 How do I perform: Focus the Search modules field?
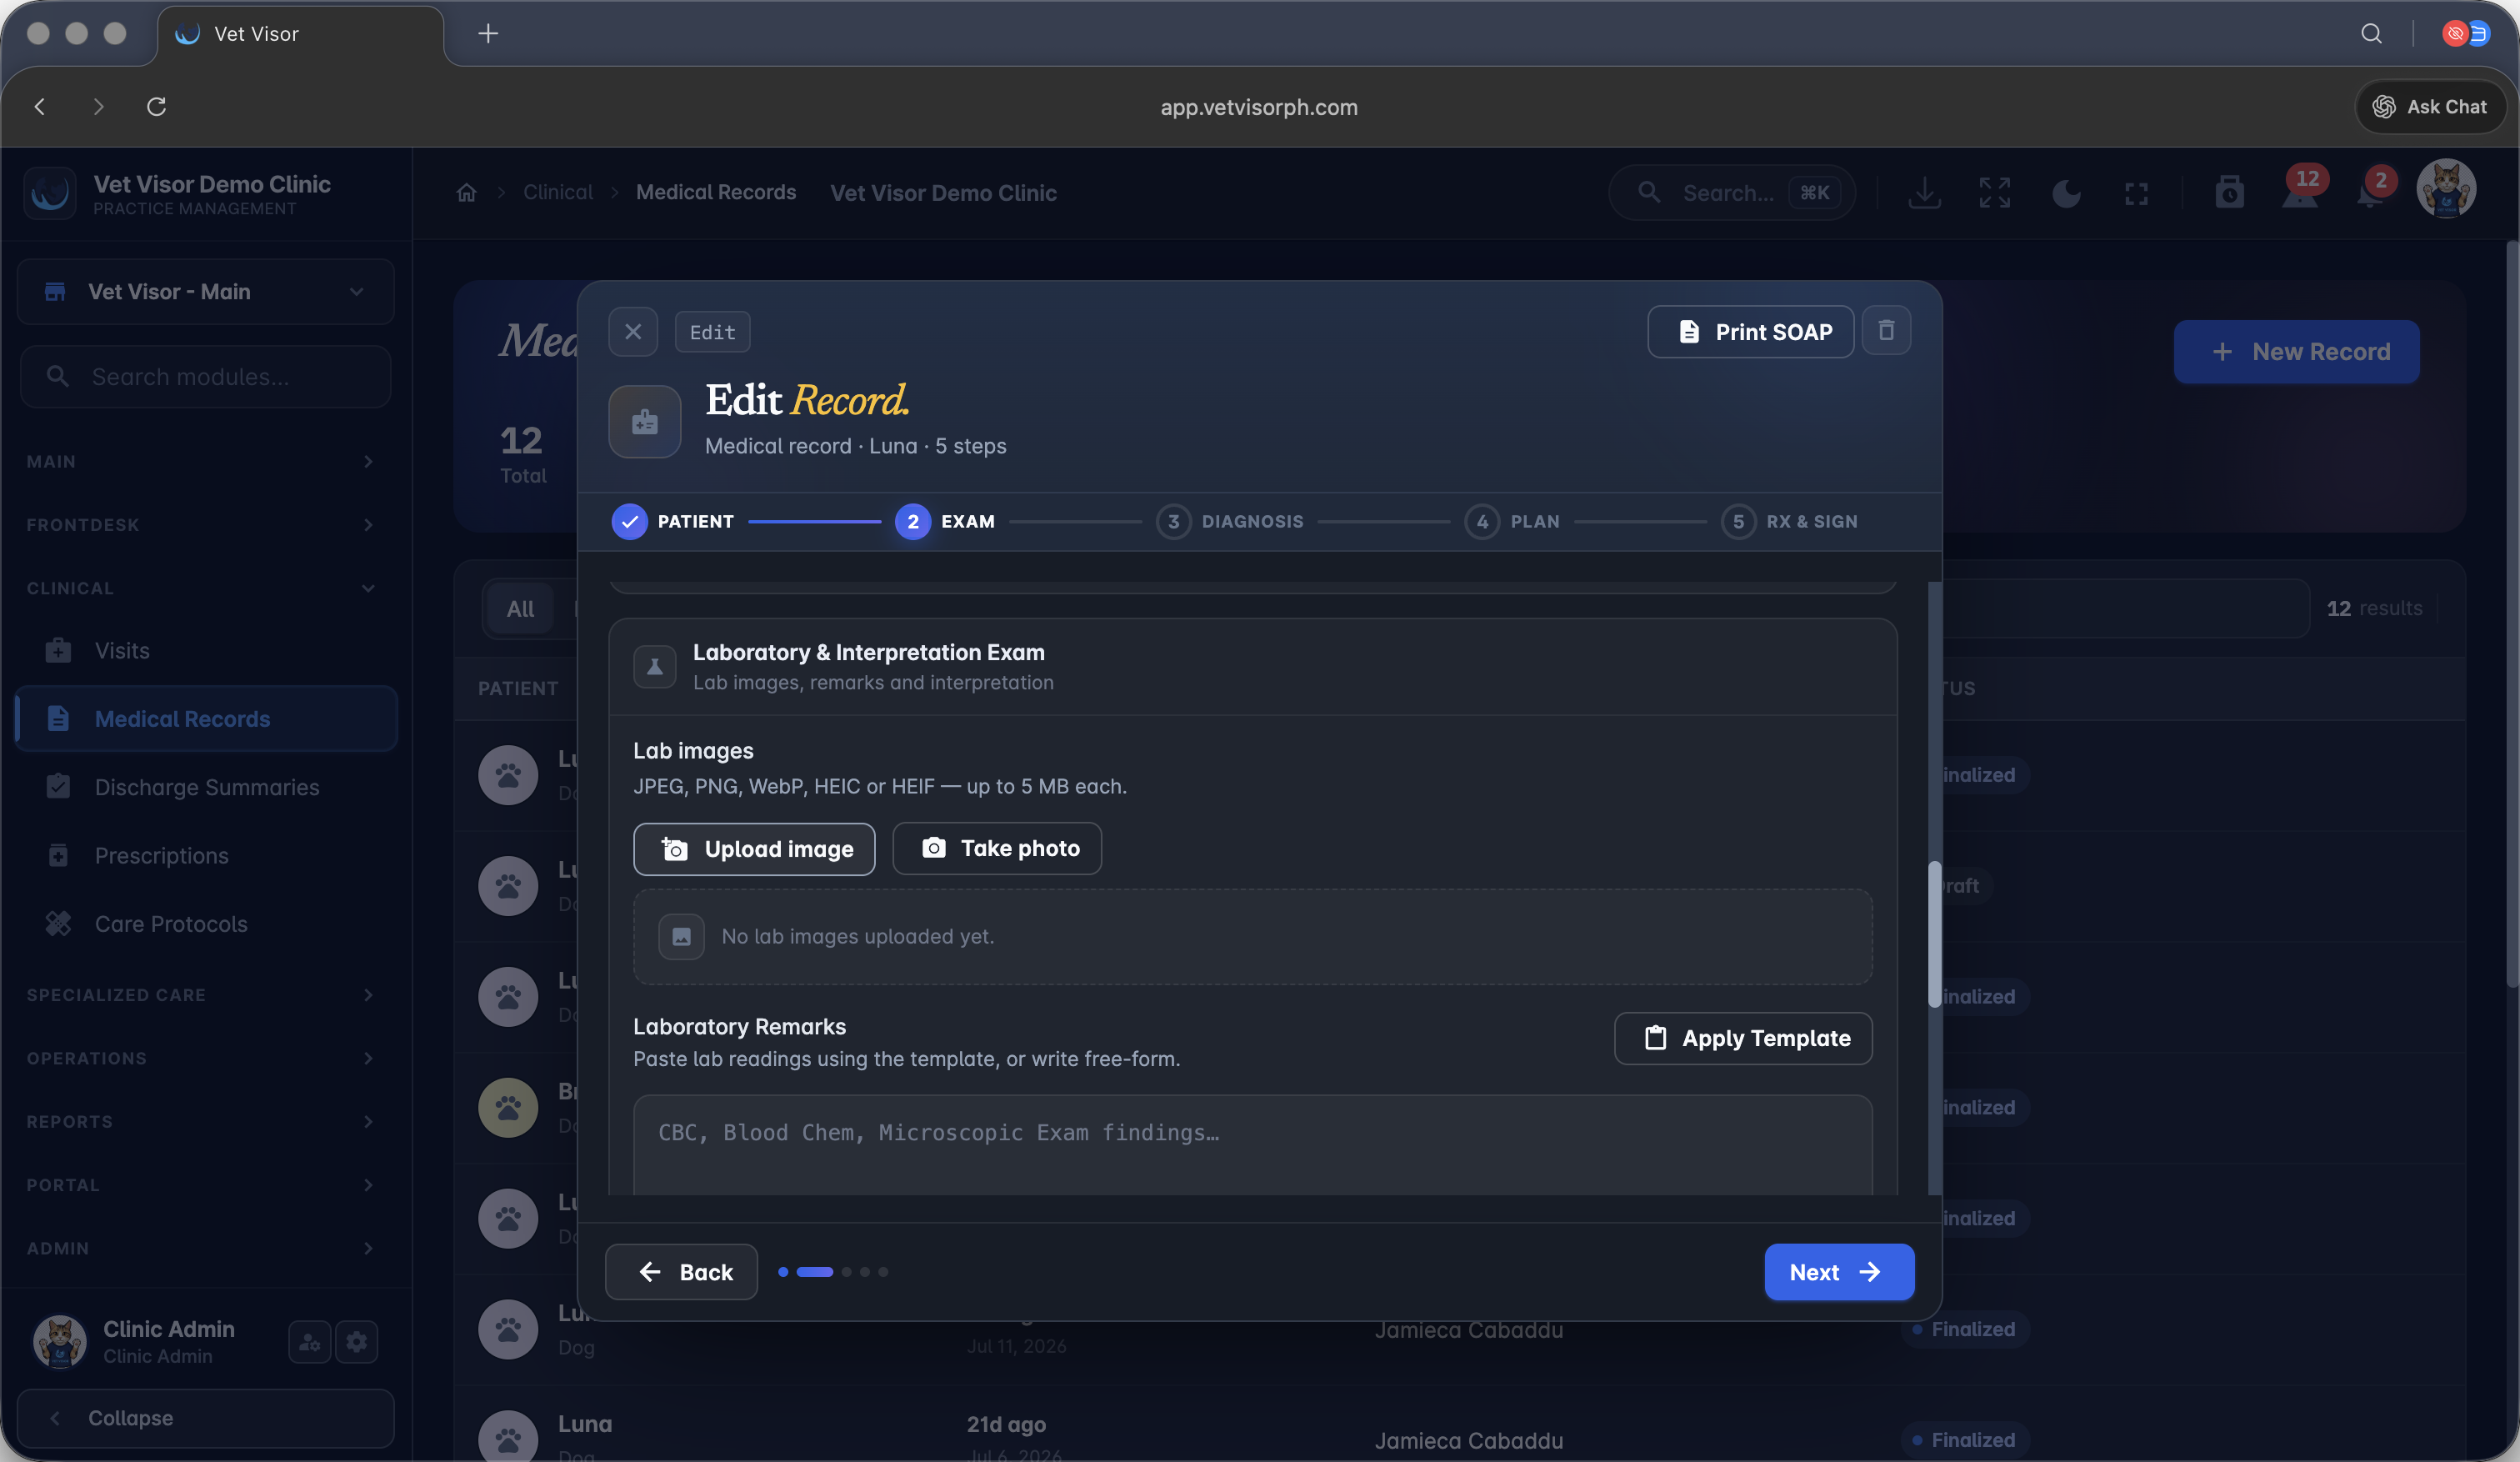tap(206, 376)
